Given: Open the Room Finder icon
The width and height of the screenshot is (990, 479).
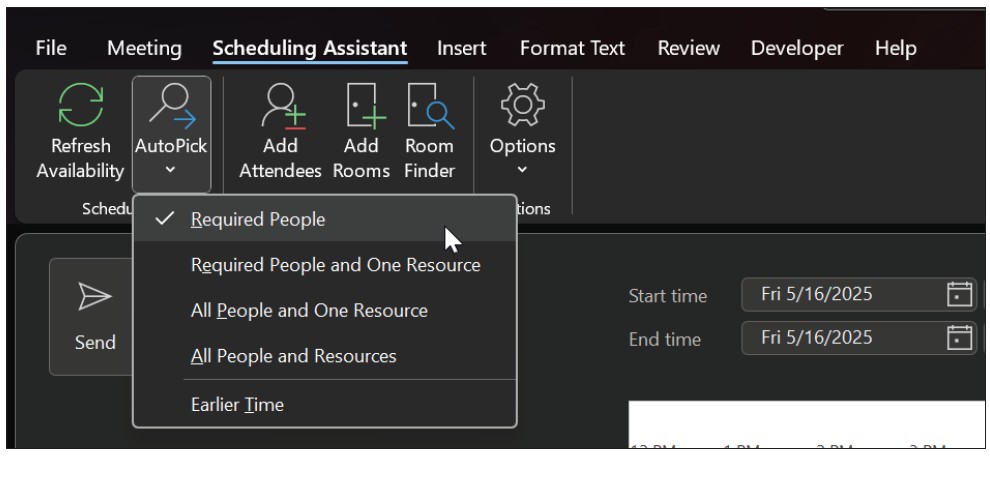Looking at the screenshot, I should click(429, 106).
